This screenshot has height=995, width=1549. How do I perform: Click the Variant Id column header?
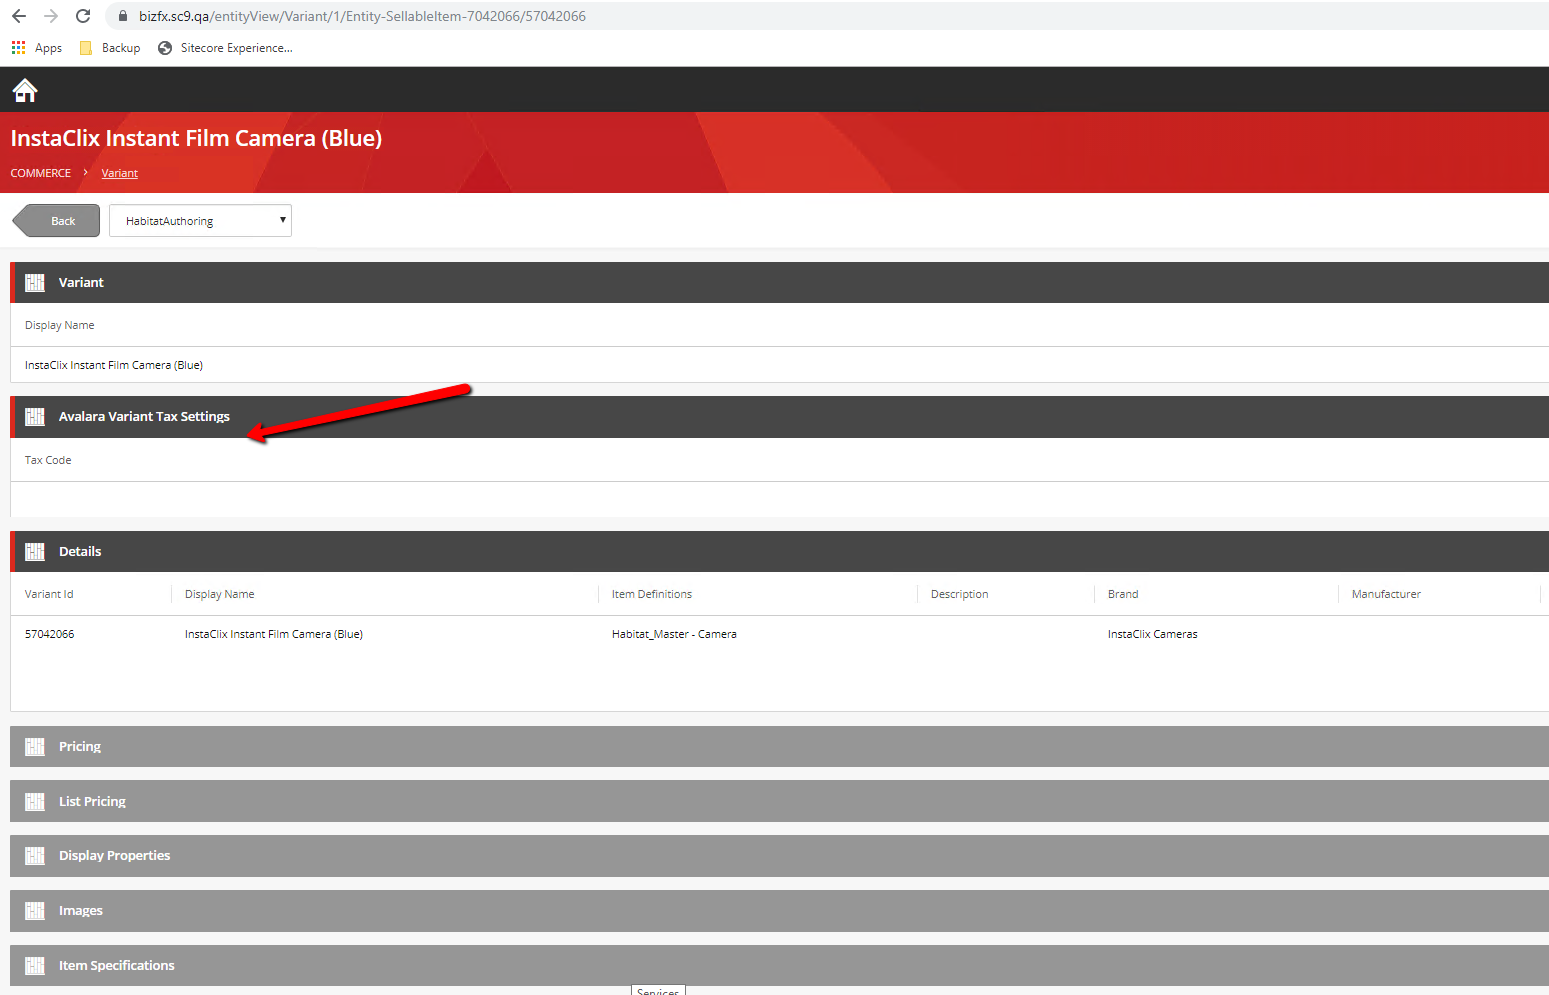(x=49, y=594)
